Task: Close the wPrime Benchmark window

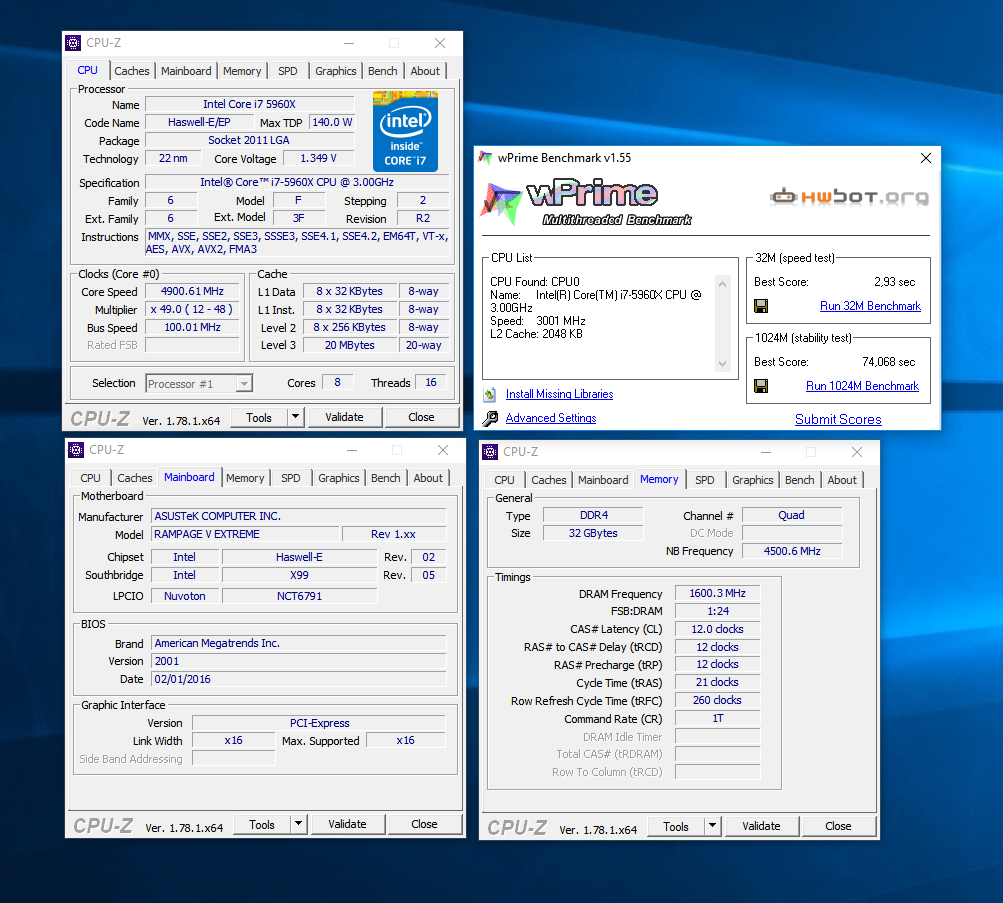Action: [926, 158]
